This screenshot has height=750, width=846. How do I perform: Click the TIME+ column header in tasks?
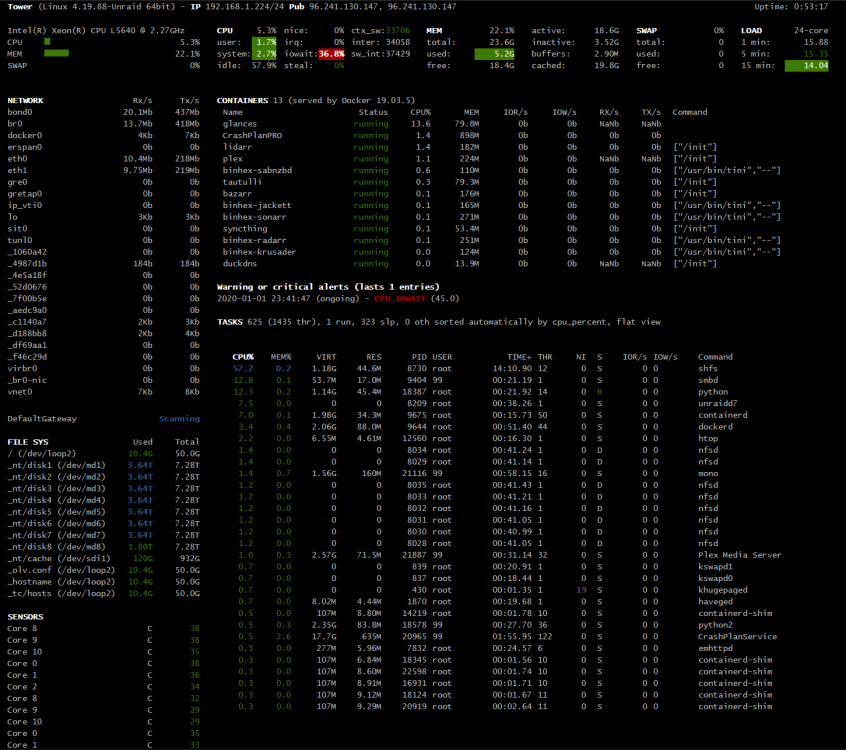point(519,357)
